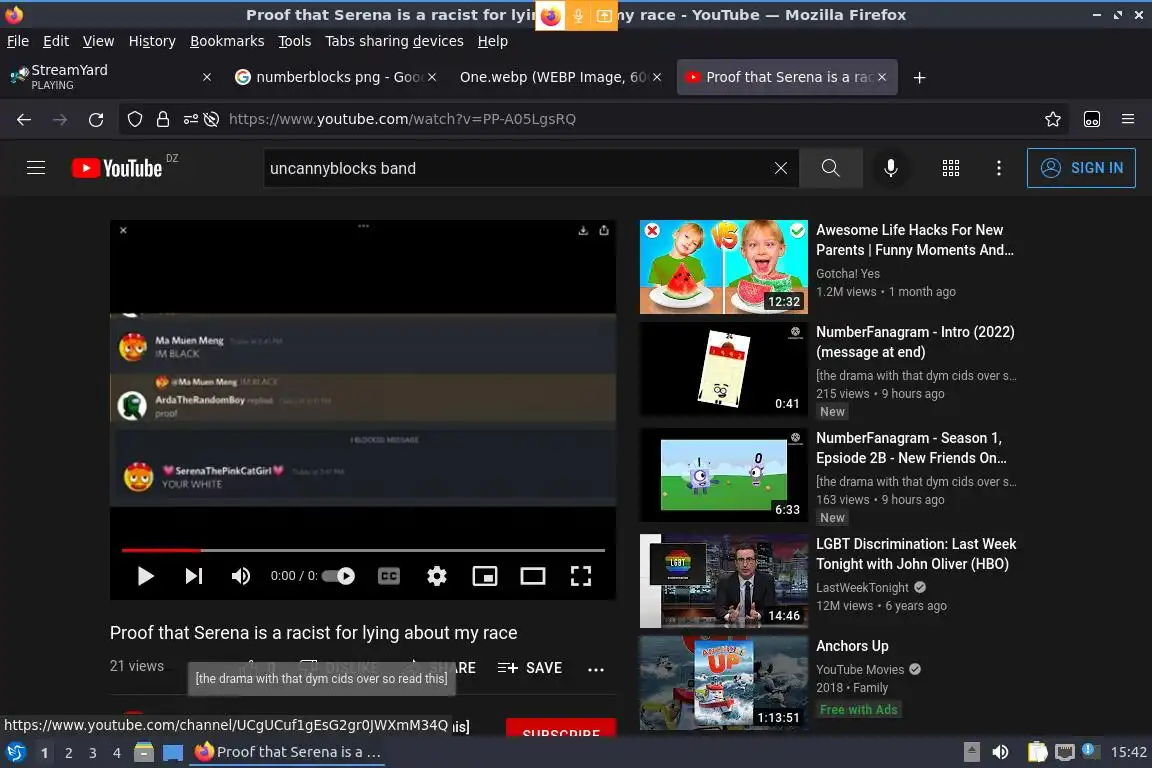Open Tabs sharing devices menu
Image resolution: width=1152 pixels, height=768 pixels.
[x=395, y=41]
